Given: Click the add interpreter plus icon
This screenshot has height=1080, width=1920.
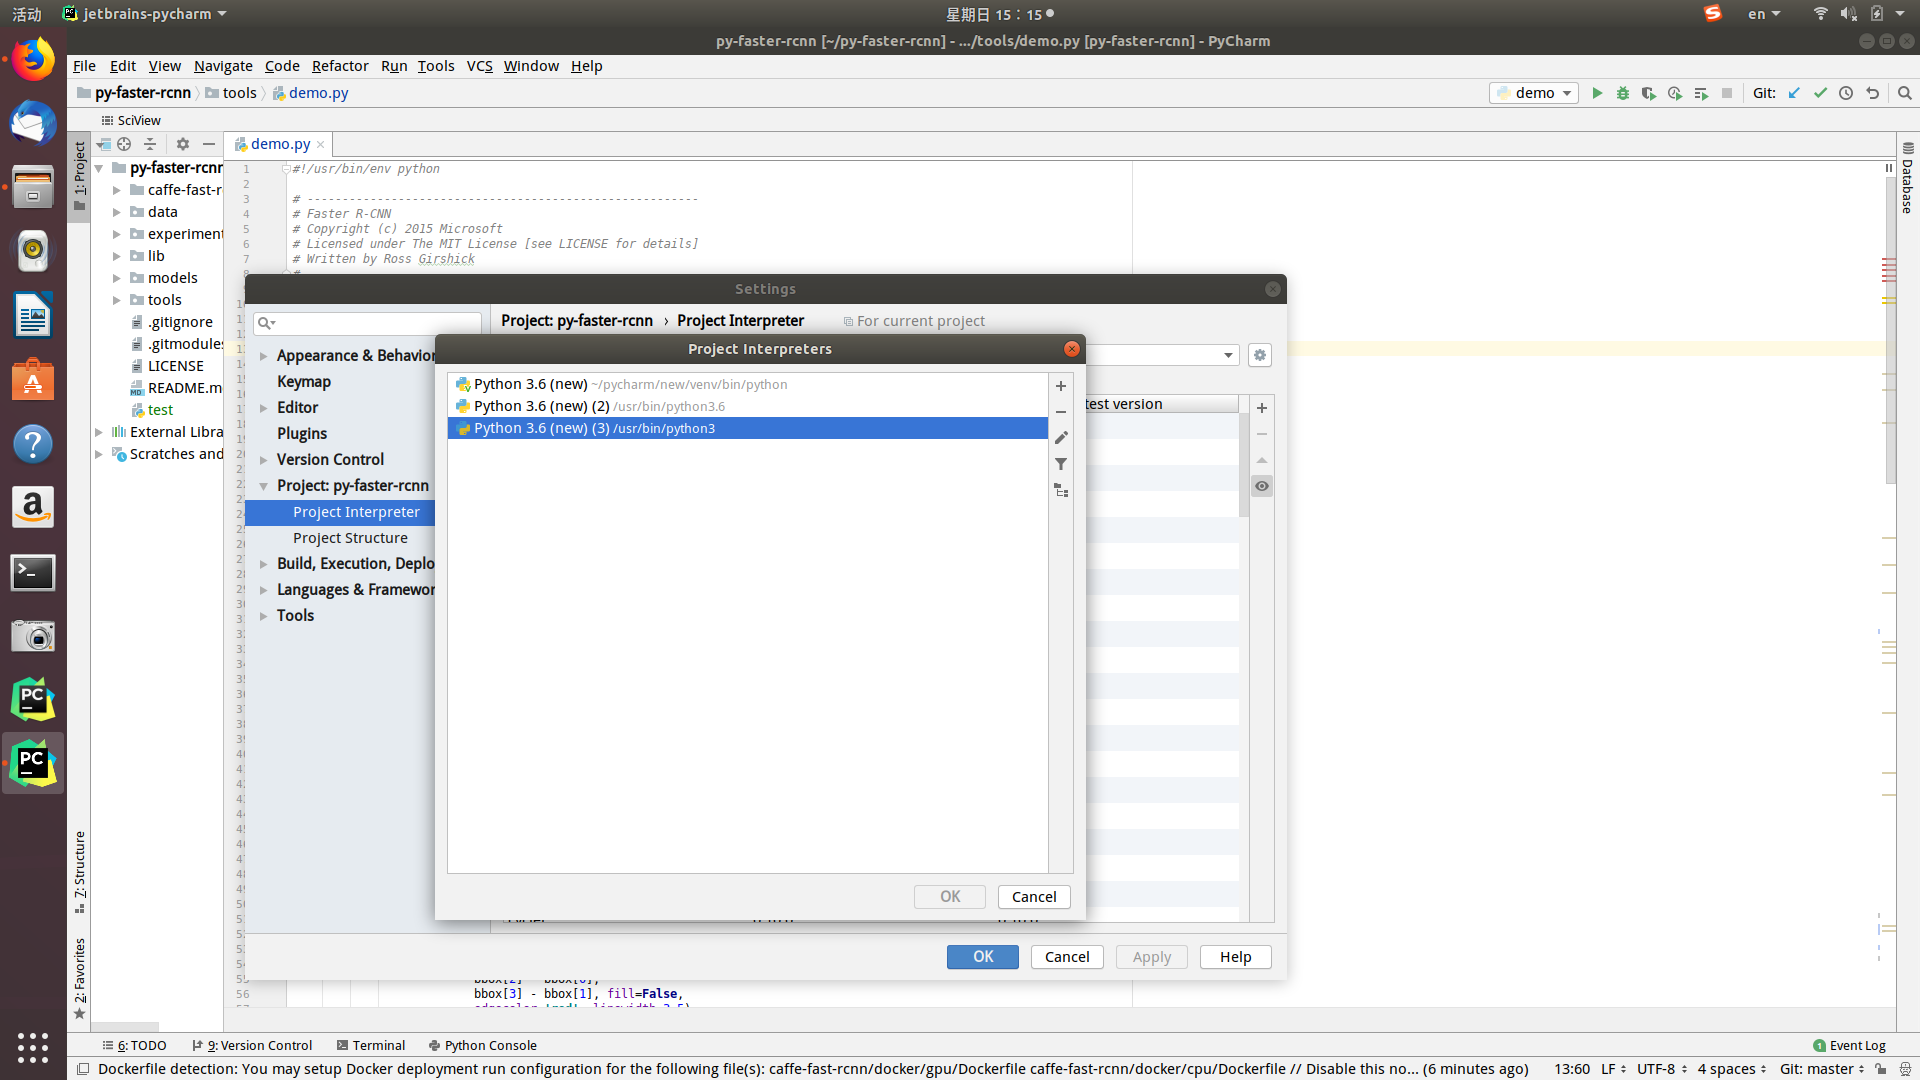Looking at the screenshot, I should pos(1061,386).
